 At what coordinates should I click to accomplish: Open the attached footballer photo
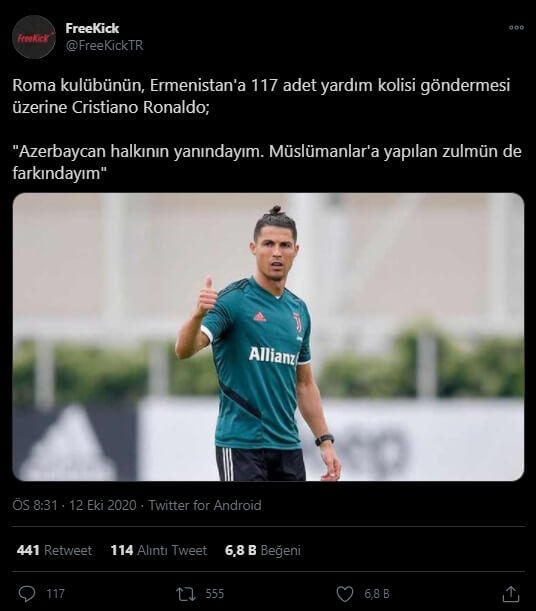point(268,337)
